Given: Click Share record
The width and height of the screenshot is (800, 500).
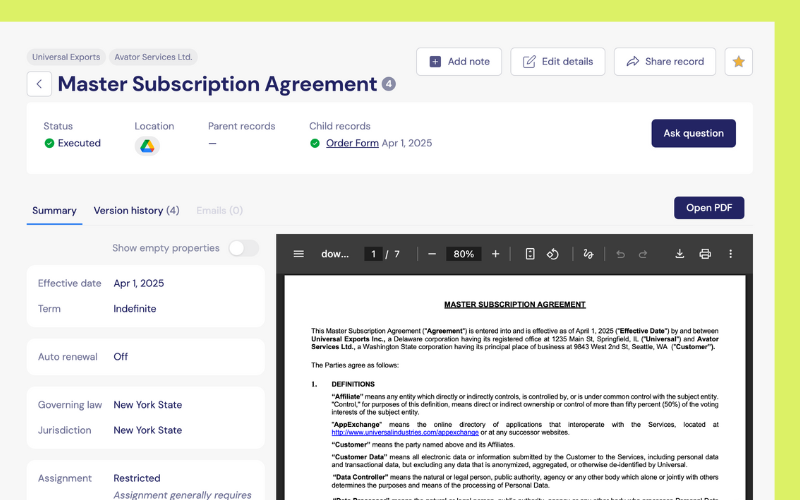Looking at the screenshot, I should pyautogui.click(x=665, y=62).
